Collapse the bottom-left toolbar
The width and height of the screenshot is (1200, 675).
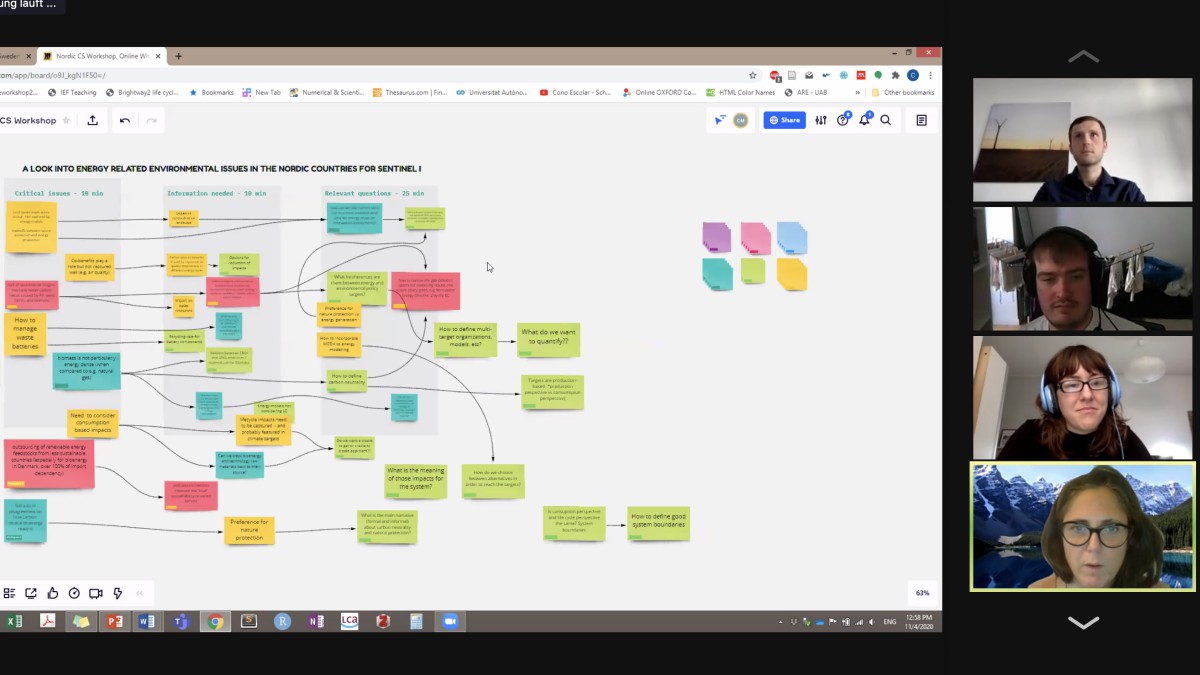[x=140, y=593]
